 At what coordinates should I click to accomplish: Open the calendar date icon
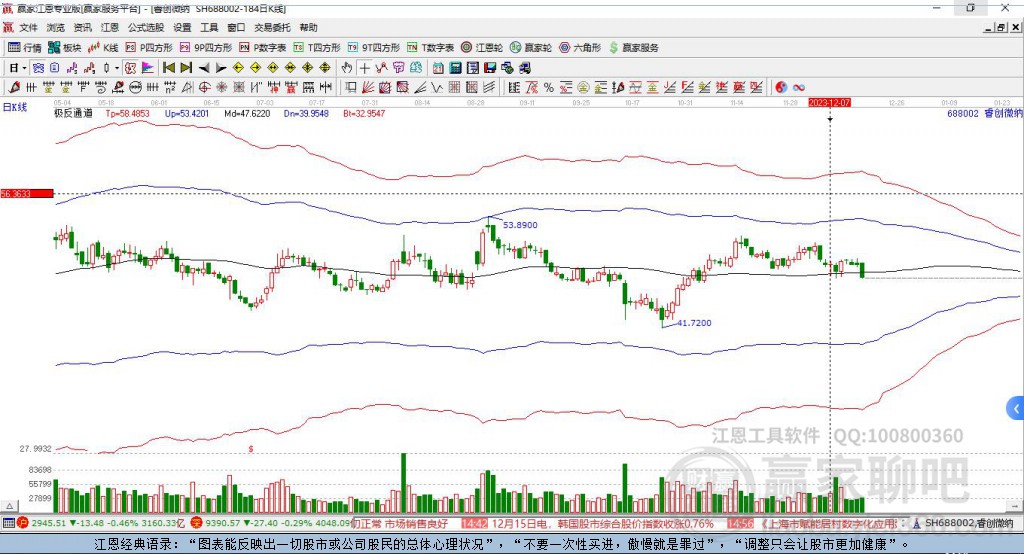click(438, 68)
